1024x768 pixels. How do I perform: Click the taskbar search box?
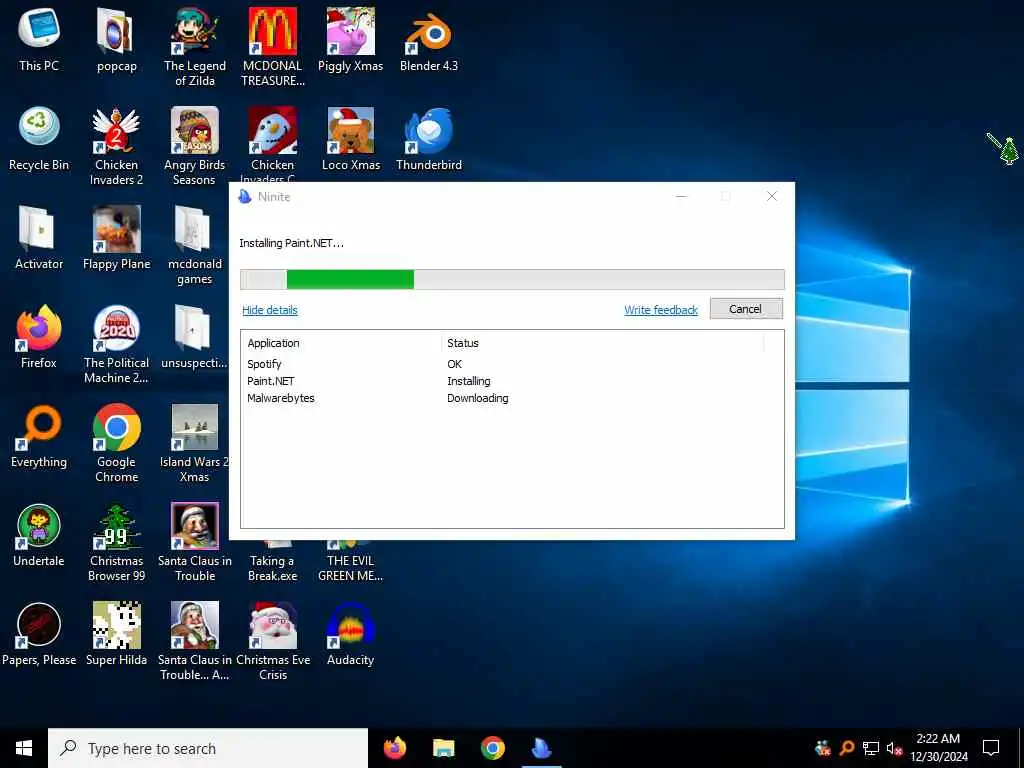208,748
